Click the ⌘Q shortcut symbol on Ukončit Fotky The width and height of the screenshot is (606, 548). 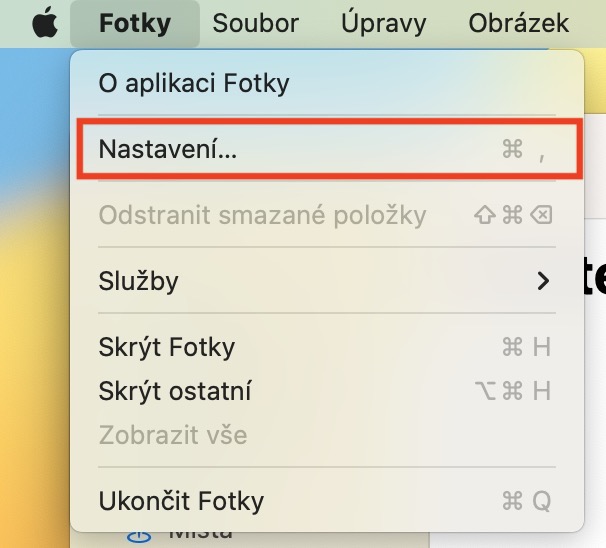point(526,500)
